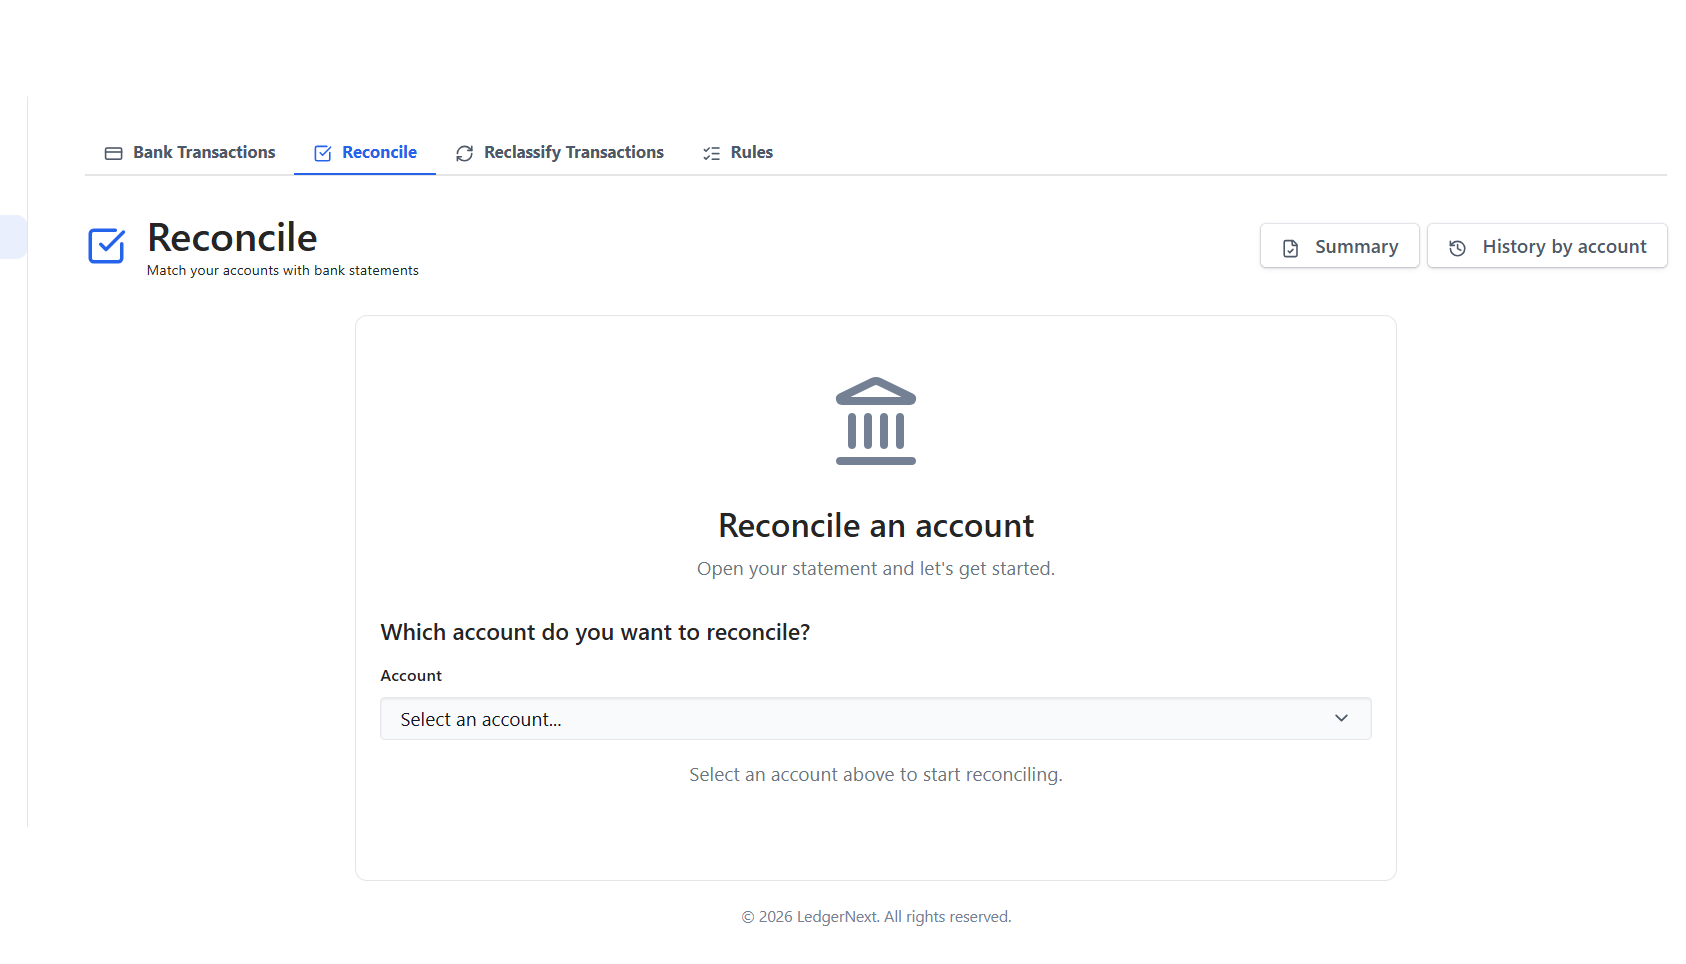Go to the Reclassify Transactions tab

coord(573,152)
